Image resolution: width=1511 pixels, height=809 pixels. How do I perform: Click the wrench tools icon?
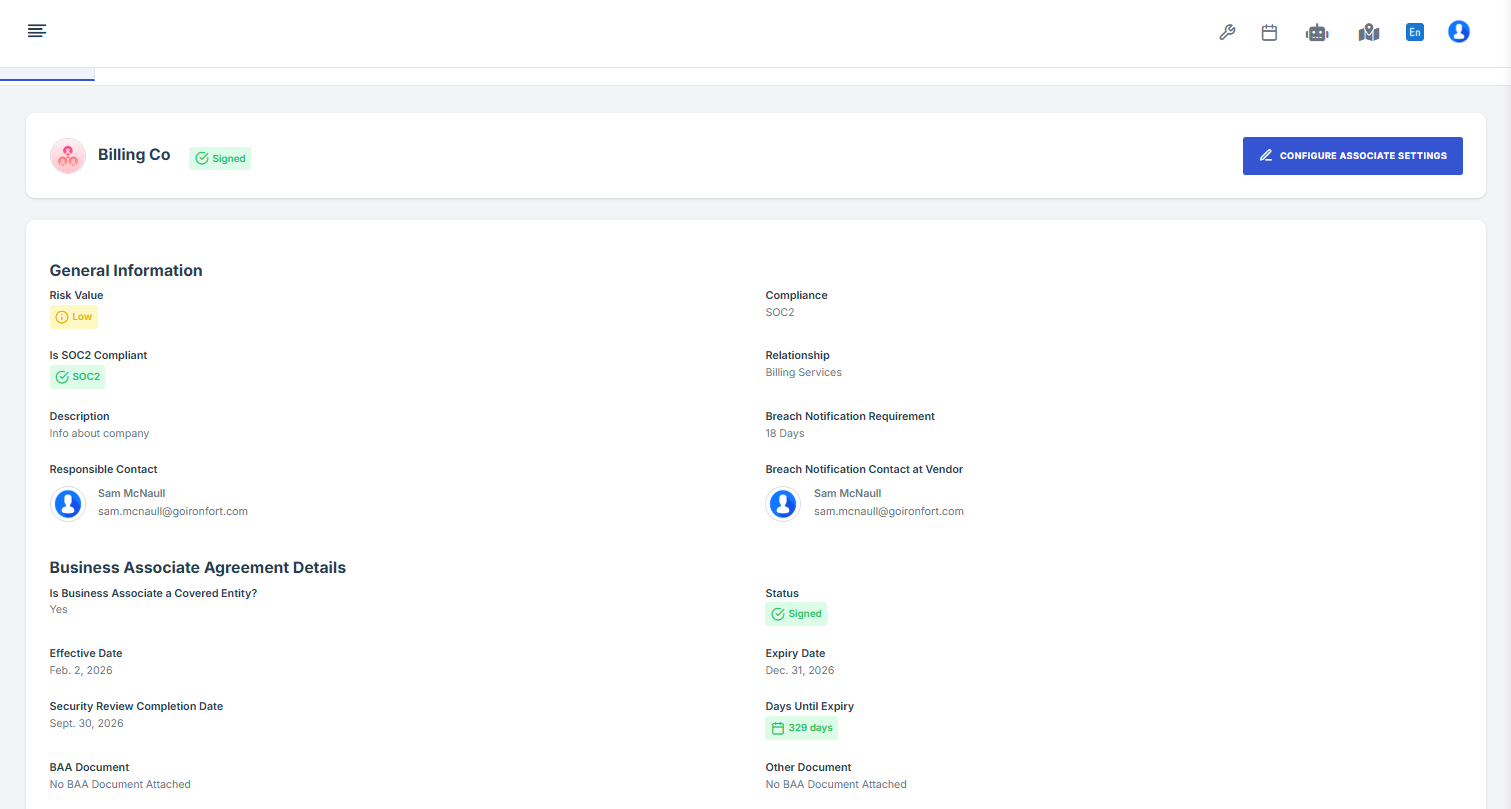point(1227,33)
